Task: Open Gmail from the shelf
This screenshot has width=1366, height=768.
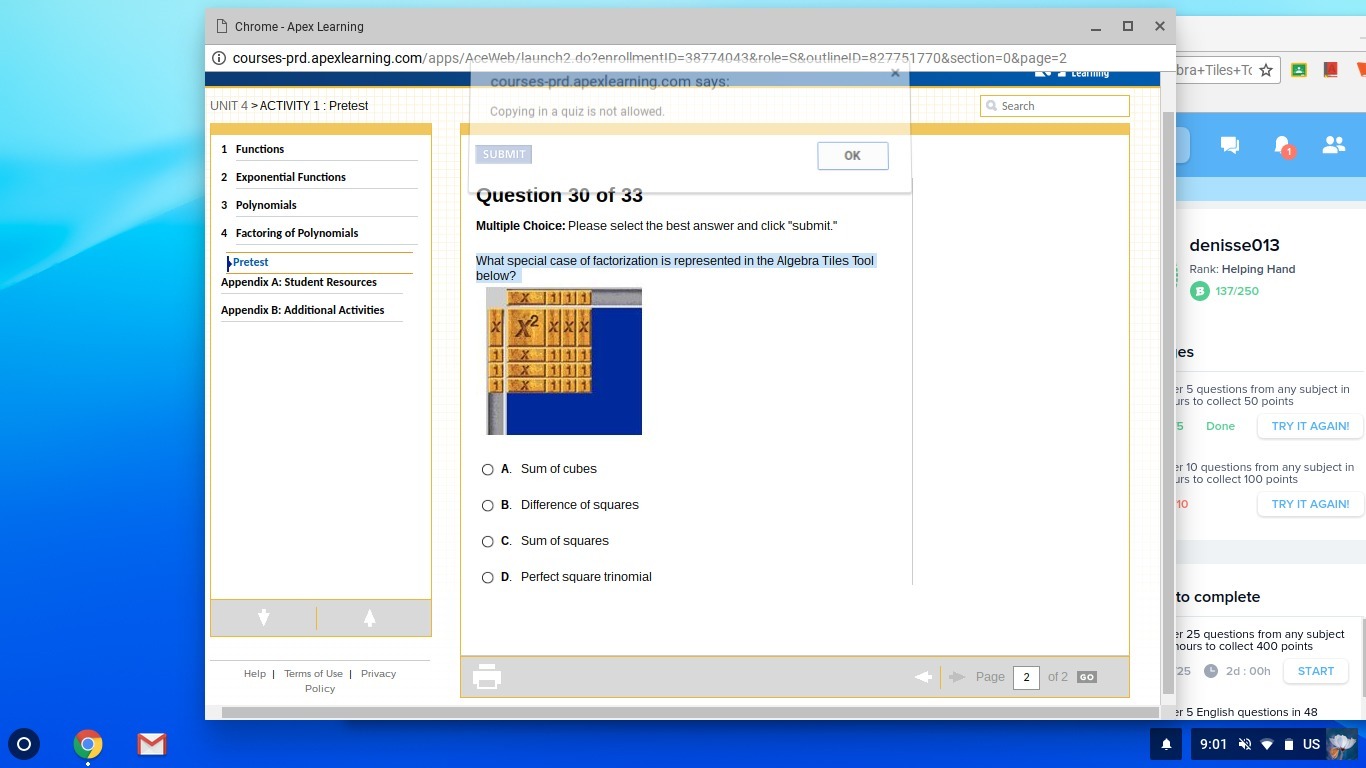Action: 152,744
